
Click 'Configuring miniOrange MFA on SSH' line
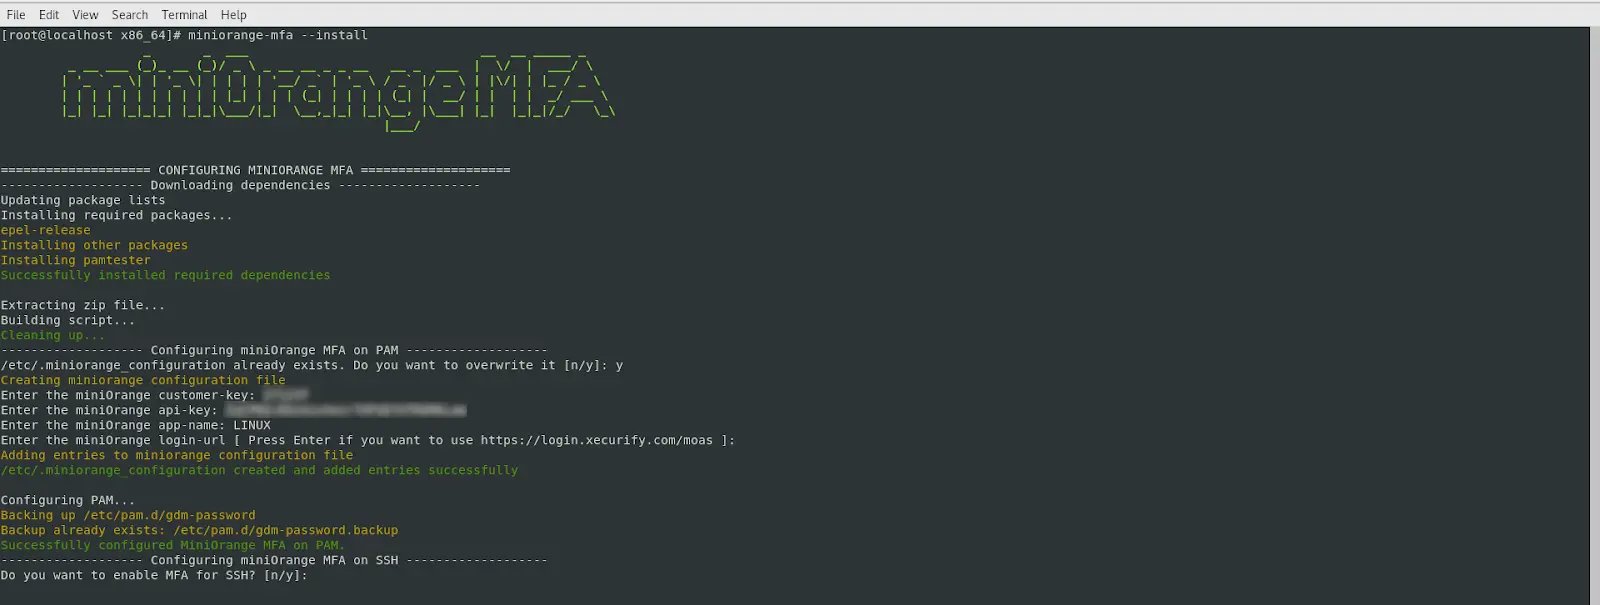274,560
